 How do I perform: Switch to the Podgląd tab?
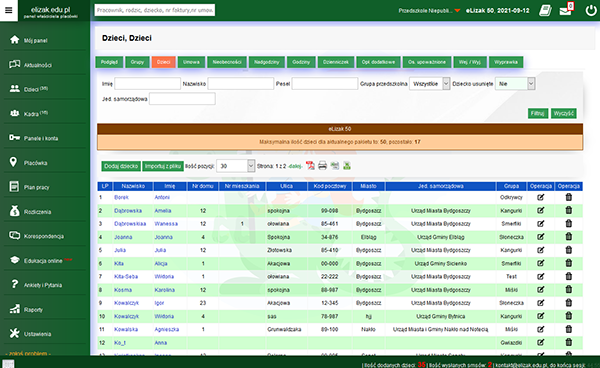(109, 62)
